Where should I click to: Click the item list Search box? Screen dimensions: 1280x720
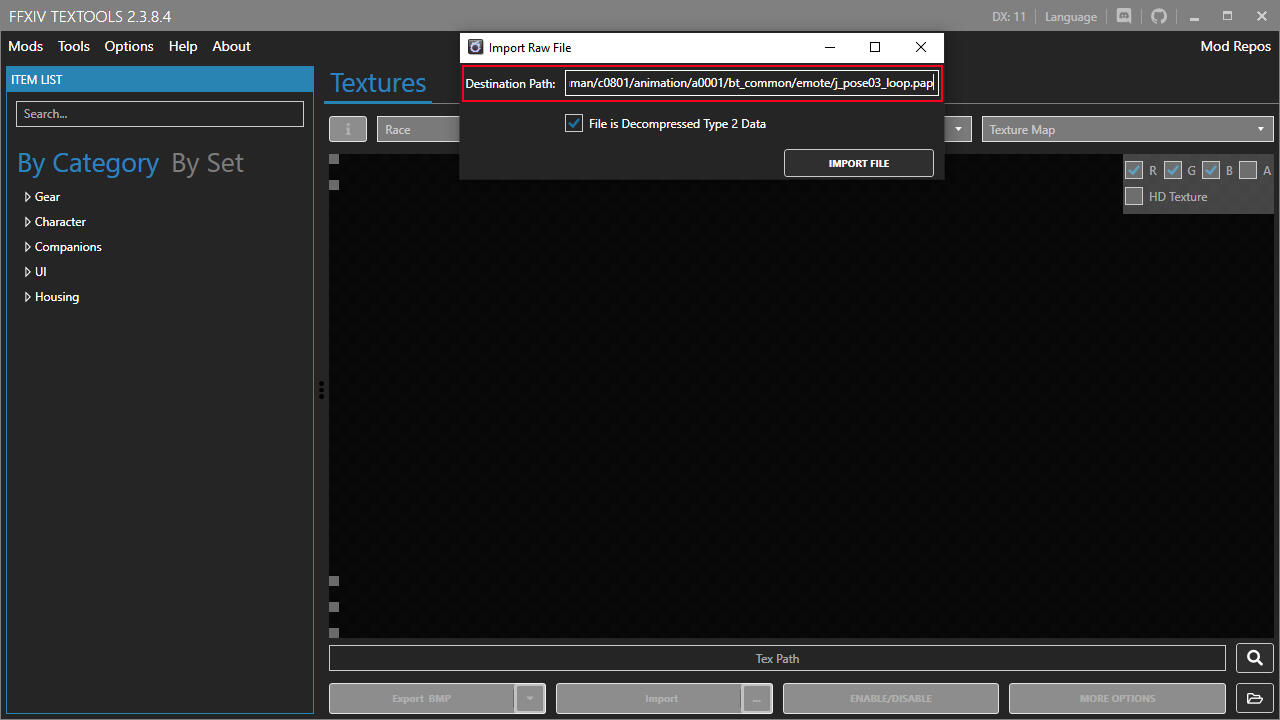[160, 114]
